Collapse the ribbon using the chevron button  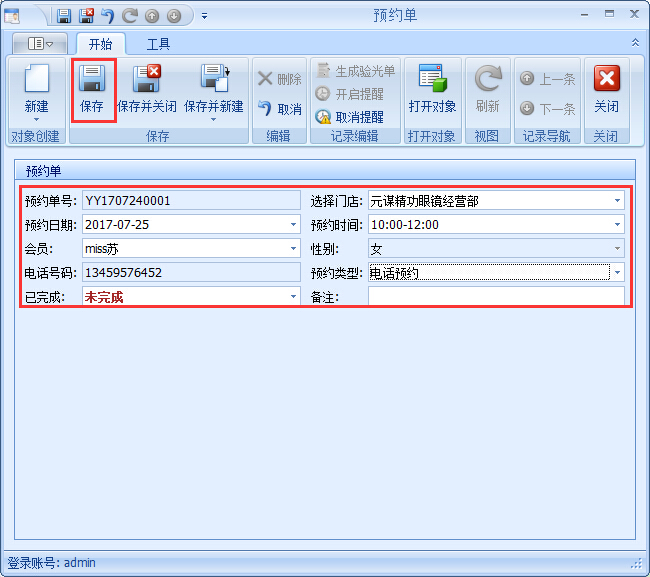[x=635, y=43]
